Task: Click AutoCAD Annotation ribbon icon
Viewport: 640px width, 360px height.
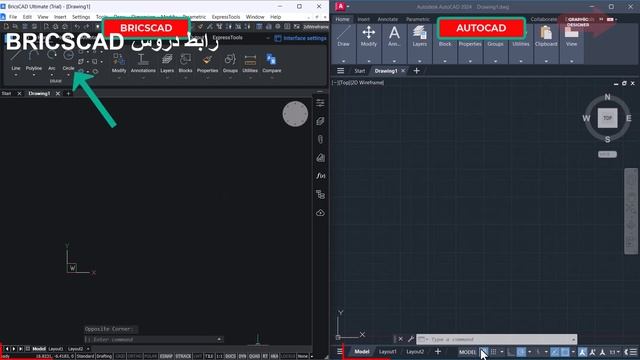Action: pyautogui.click(x=394, y=33)
